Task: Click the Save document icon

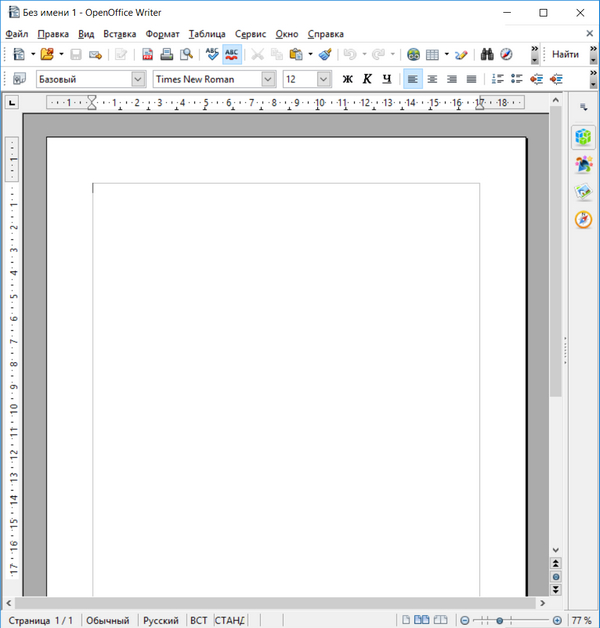Action: (x=76, y=54)
